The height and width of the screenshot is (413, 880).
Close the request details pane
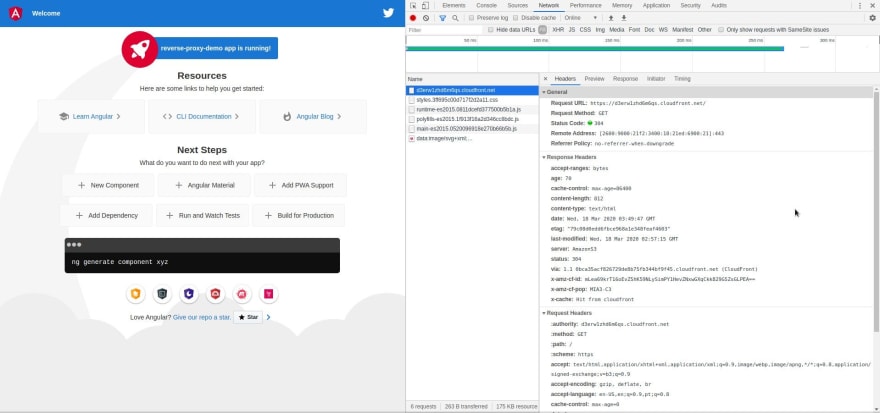pos(546,79)
